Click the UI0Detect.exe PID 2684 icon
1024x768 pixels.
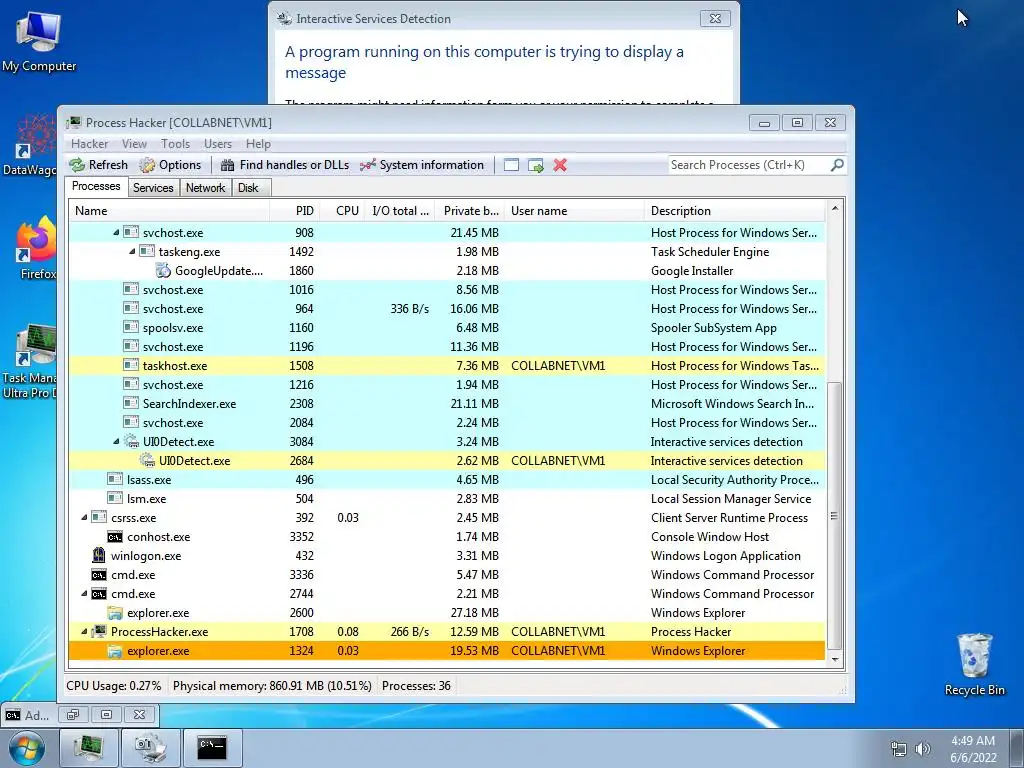[x=147, y=460]
